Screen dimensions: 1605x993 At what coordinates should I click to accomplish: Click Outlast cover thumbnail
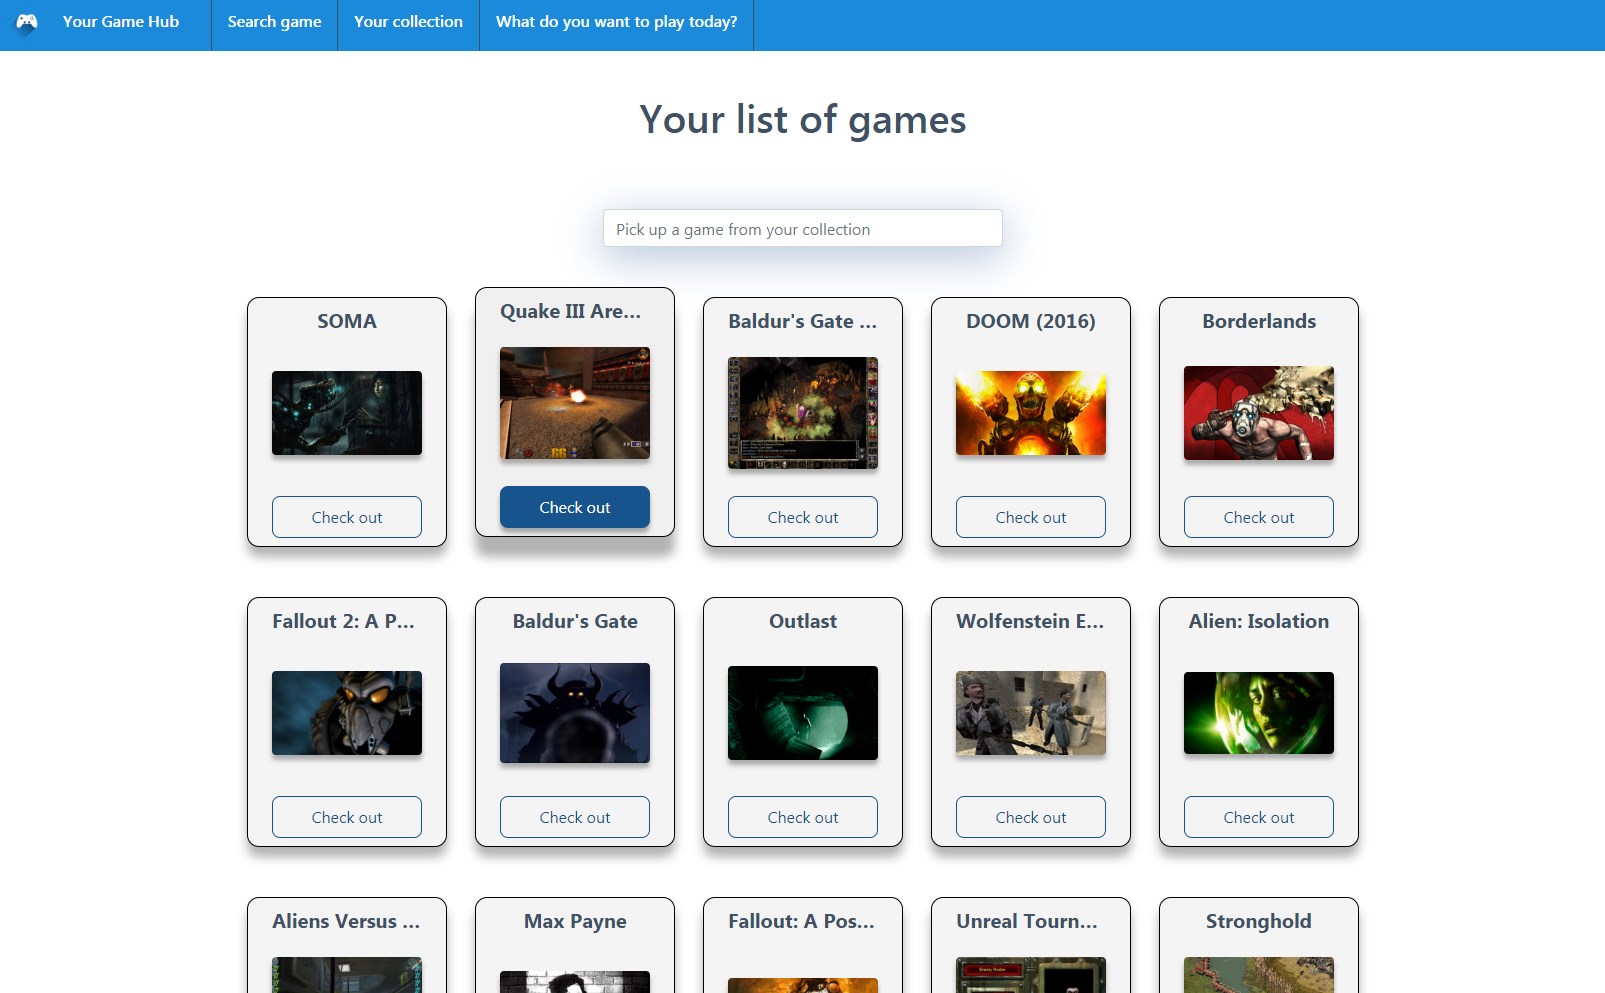point(803,713)
